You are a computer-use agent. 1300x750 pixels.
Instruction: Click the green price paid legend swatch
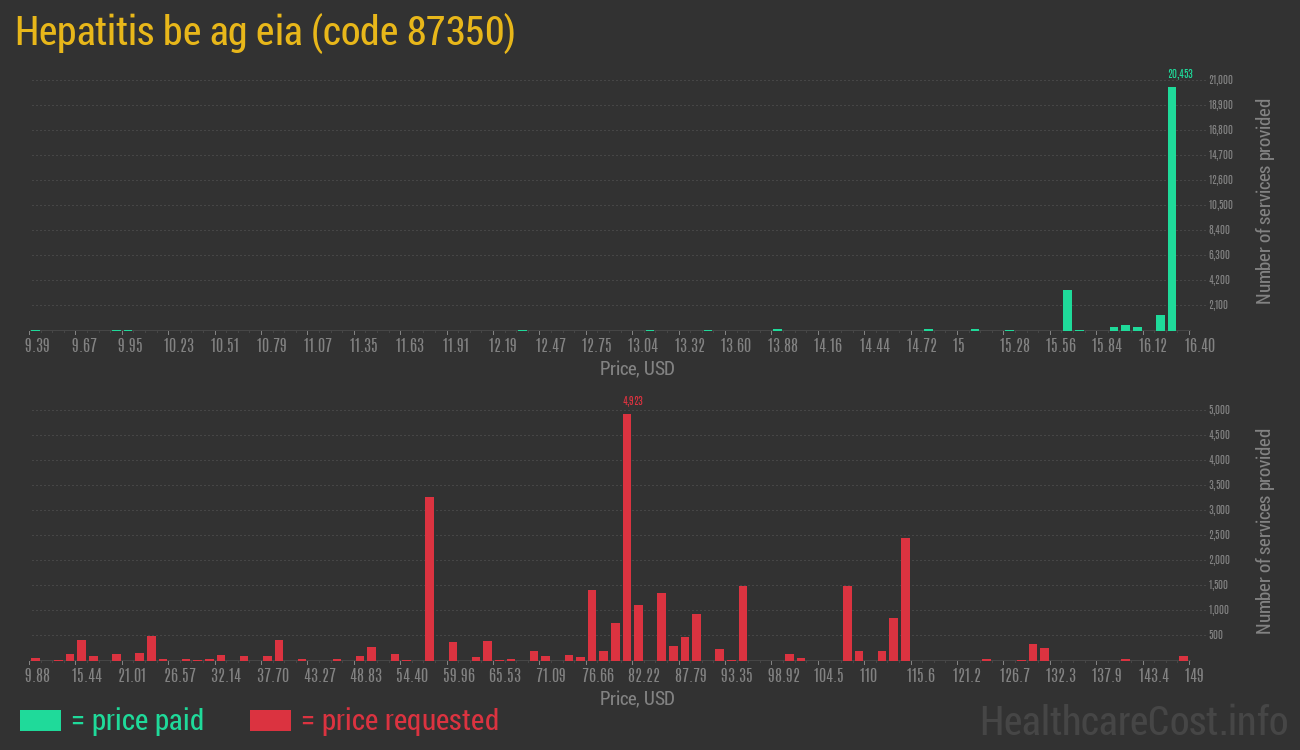pyautogui.click(x=40, y=720)
